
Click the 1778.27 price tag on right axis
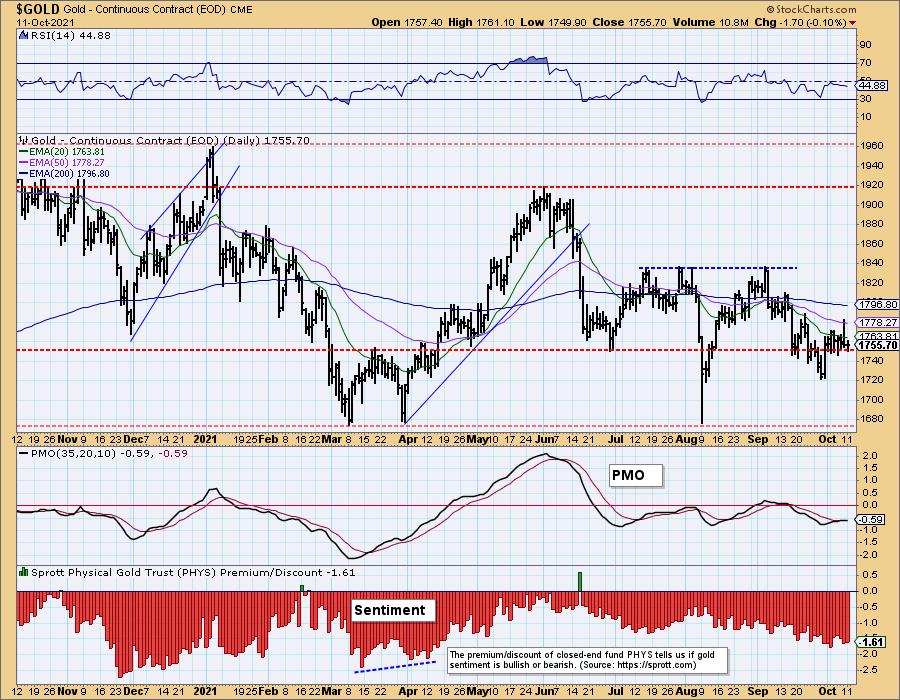click(x=878, y=322)
